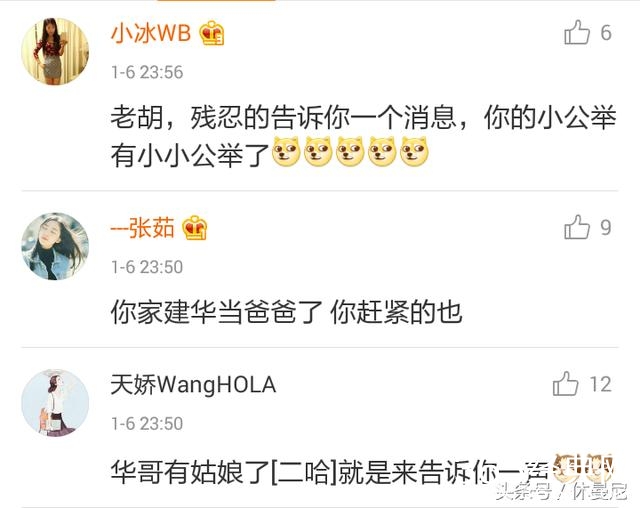Click the crown badge next to 一张茹
Viewport: 640px width, 508px height.
coord(195,228)
